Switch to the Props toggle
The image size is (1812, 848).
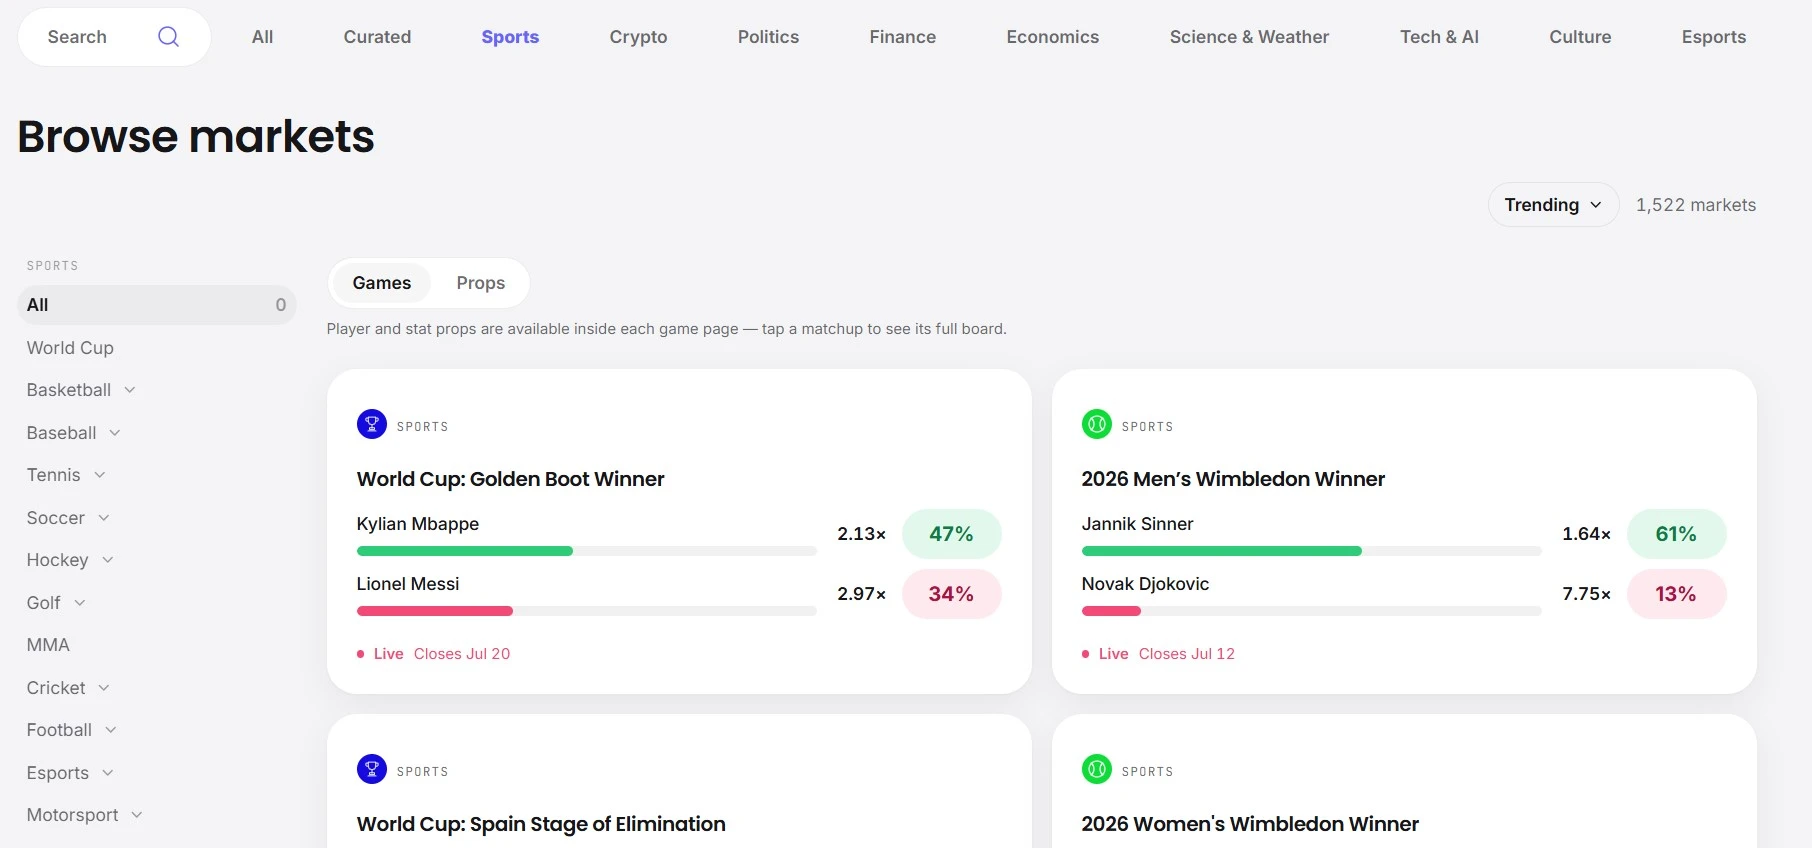tap(481, 283)
